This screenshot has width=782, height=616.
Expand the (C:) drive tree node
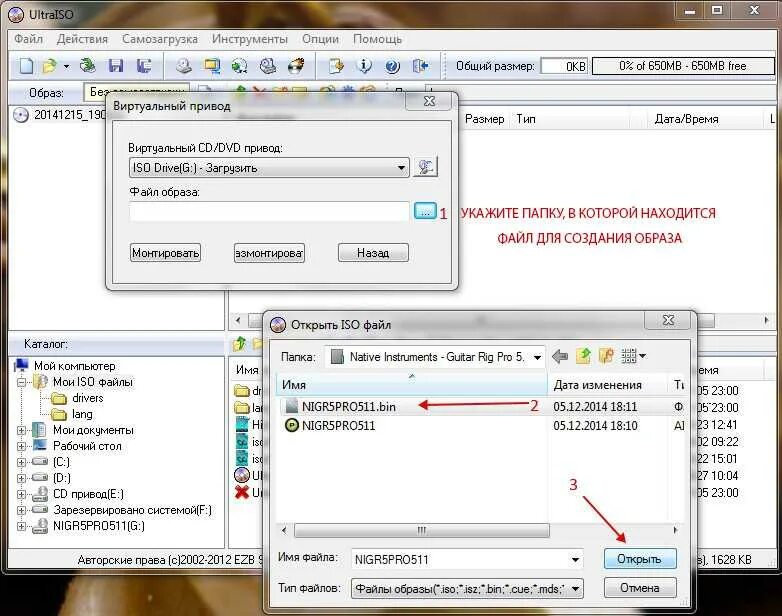21,462
